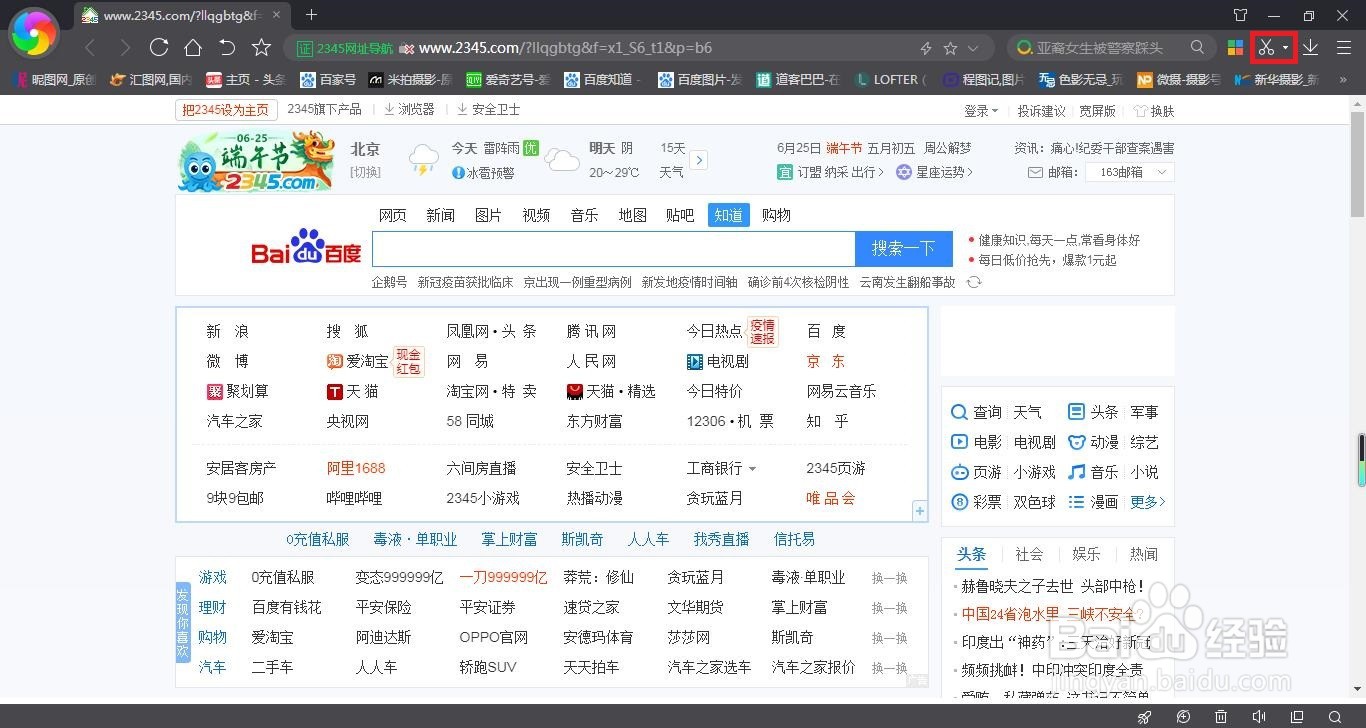1366x728 pixels.
Task: Click the skin shirt icon in title bar
Action: (1241, 15)
